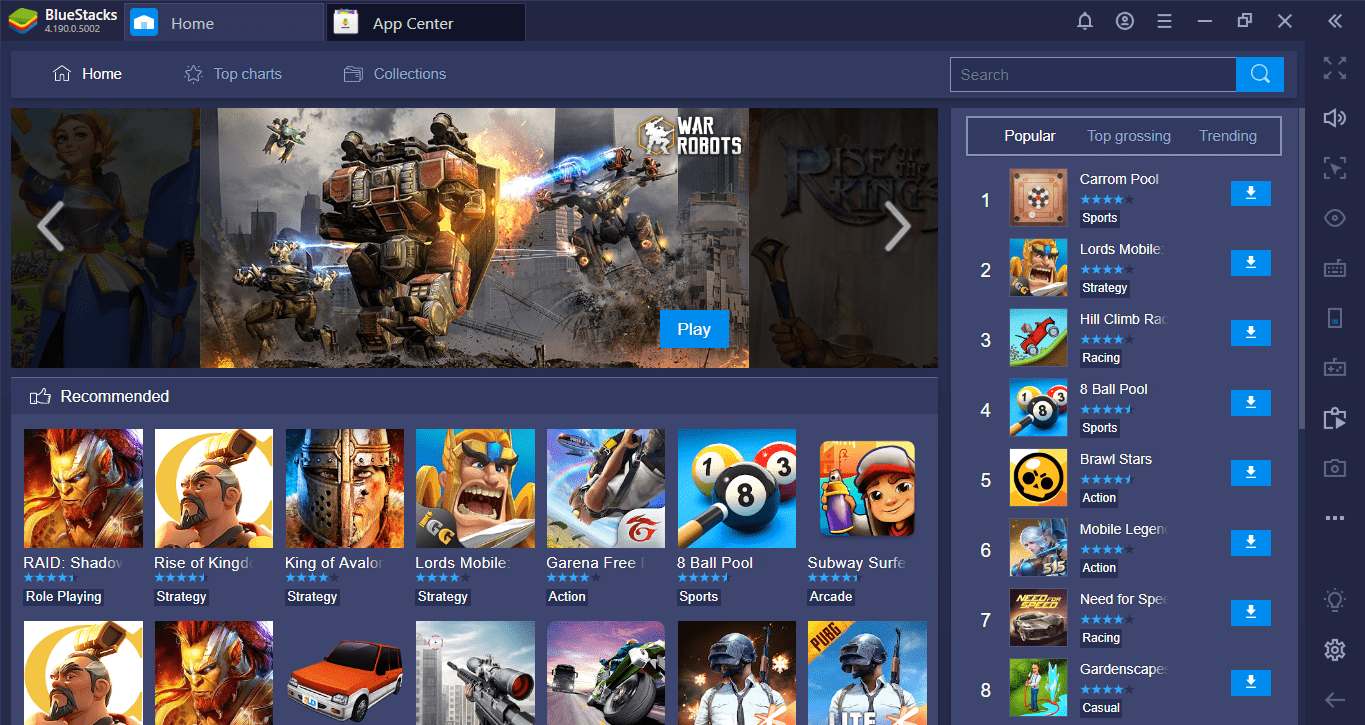The image size is (1365, 725).
Task: Open Rise of Kingdoms recommended thumbnail
Action: (x=214, y=488)
